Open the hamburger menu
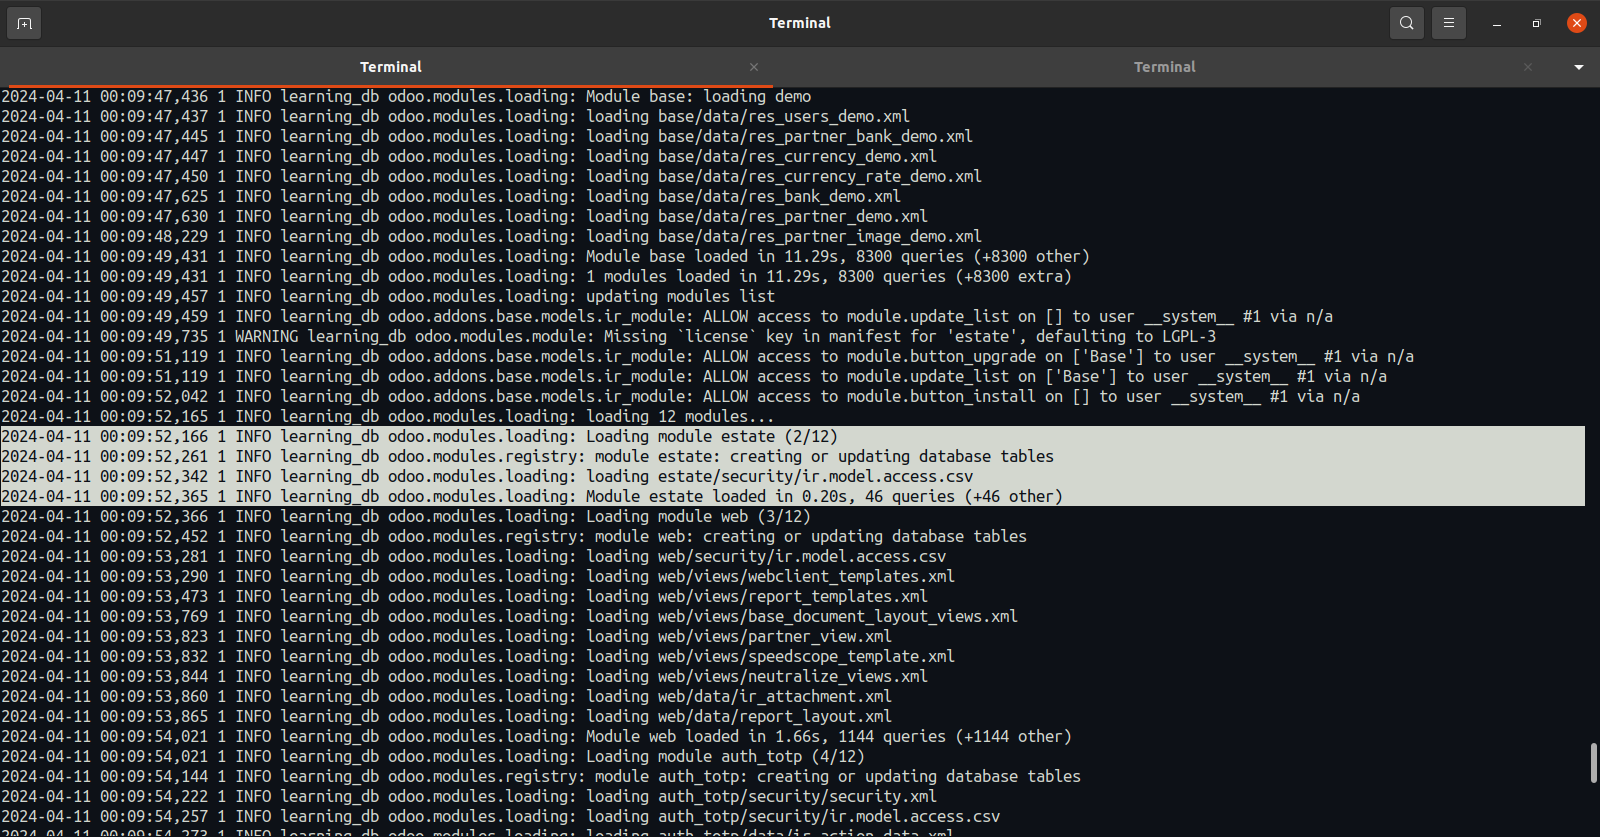The image size is (1600, 837). 1449,23
